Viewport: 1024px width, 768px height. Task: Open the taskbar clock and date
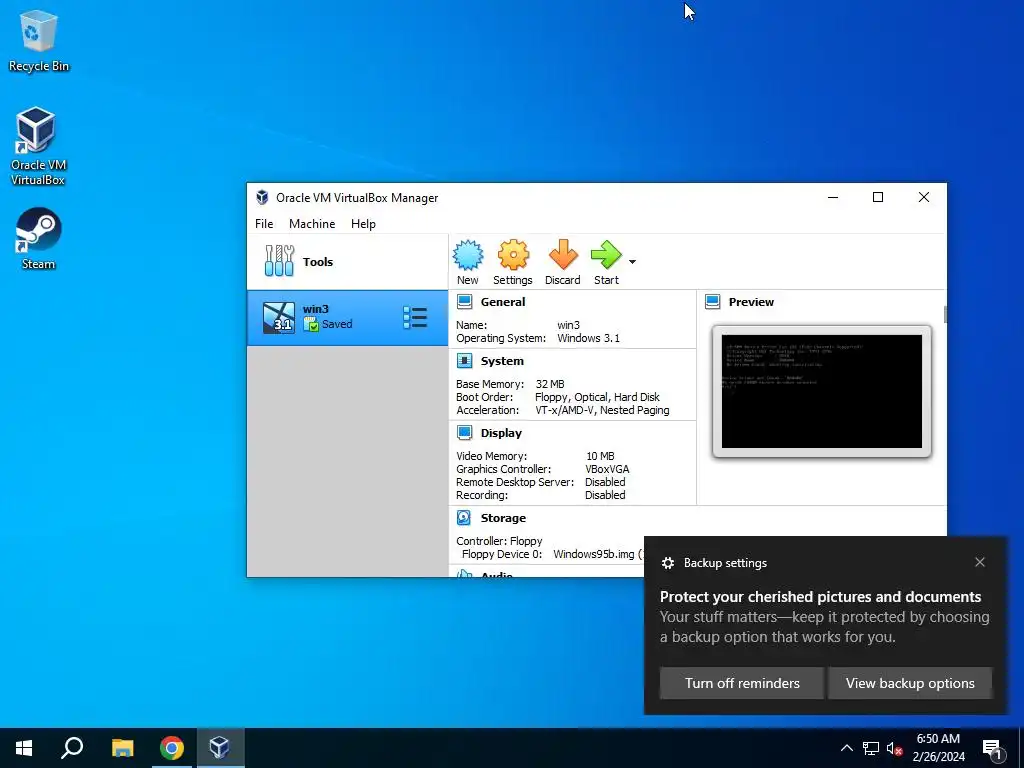(938, 748)
